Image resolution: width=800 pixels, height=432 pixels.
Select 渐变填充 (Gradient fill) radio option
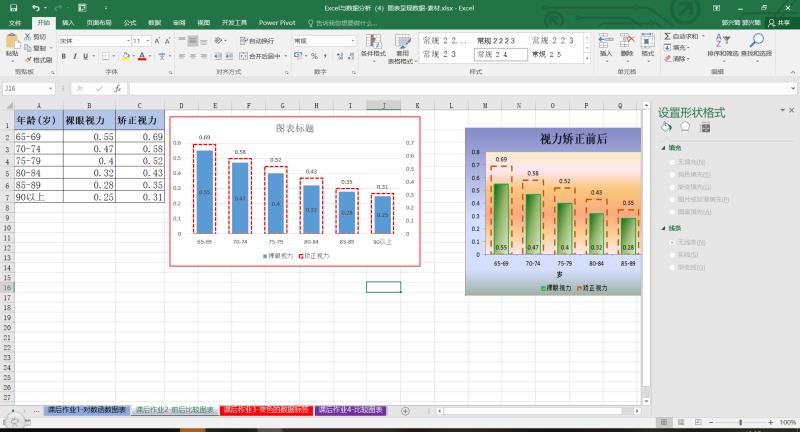coord(672,187)
